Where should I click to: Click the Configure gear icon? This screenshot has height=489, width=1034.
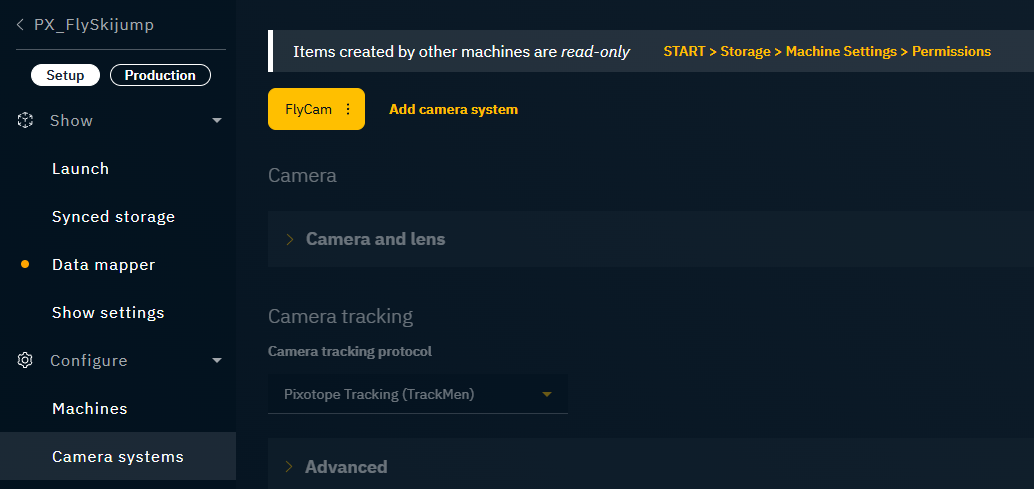(x=26, y=360)
